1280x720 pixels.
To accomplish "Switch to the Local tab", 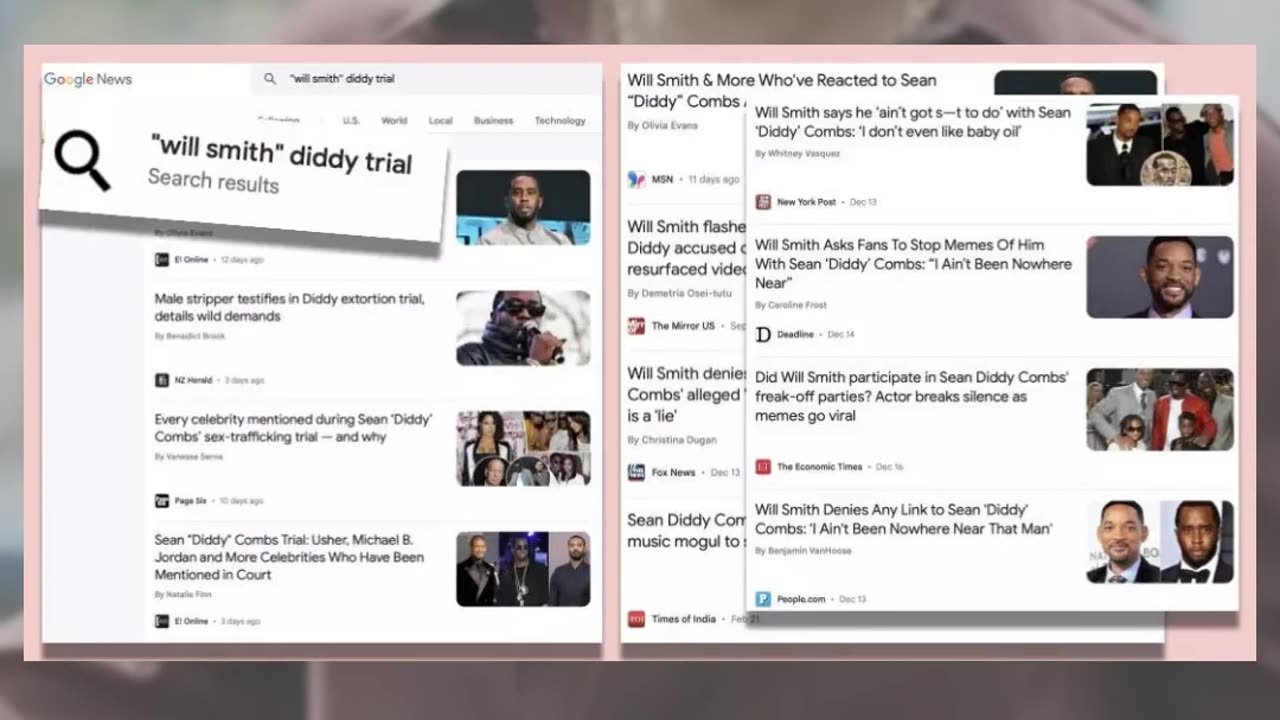I will click(x=441, y=121).
